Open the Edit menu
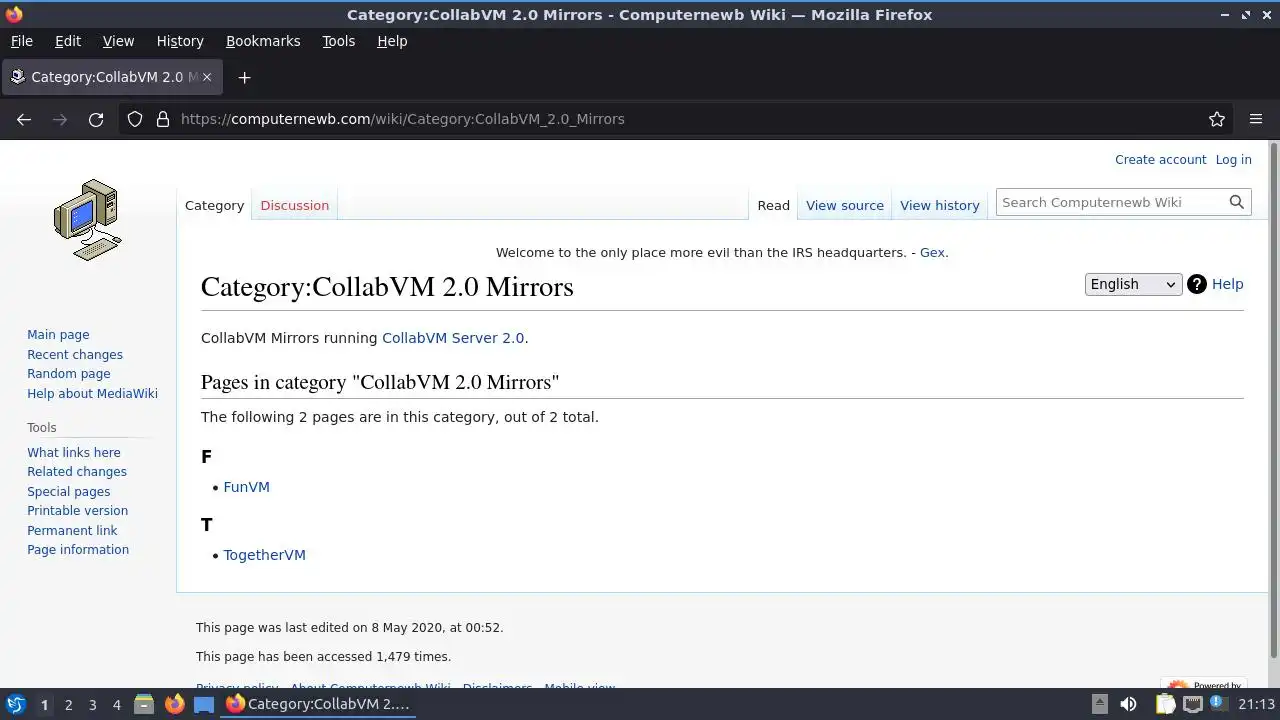Viewport: 1280px width, 720px height. (x=68, y=41)
